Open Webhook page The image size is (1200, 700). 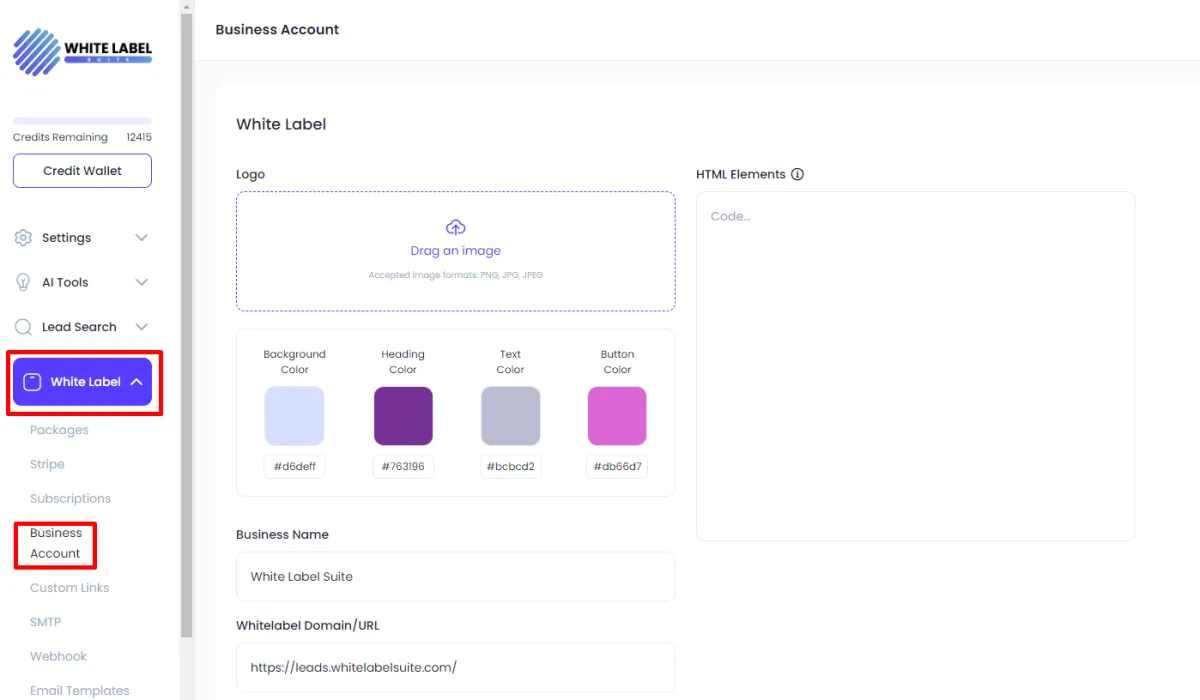(x=58, y=656)
